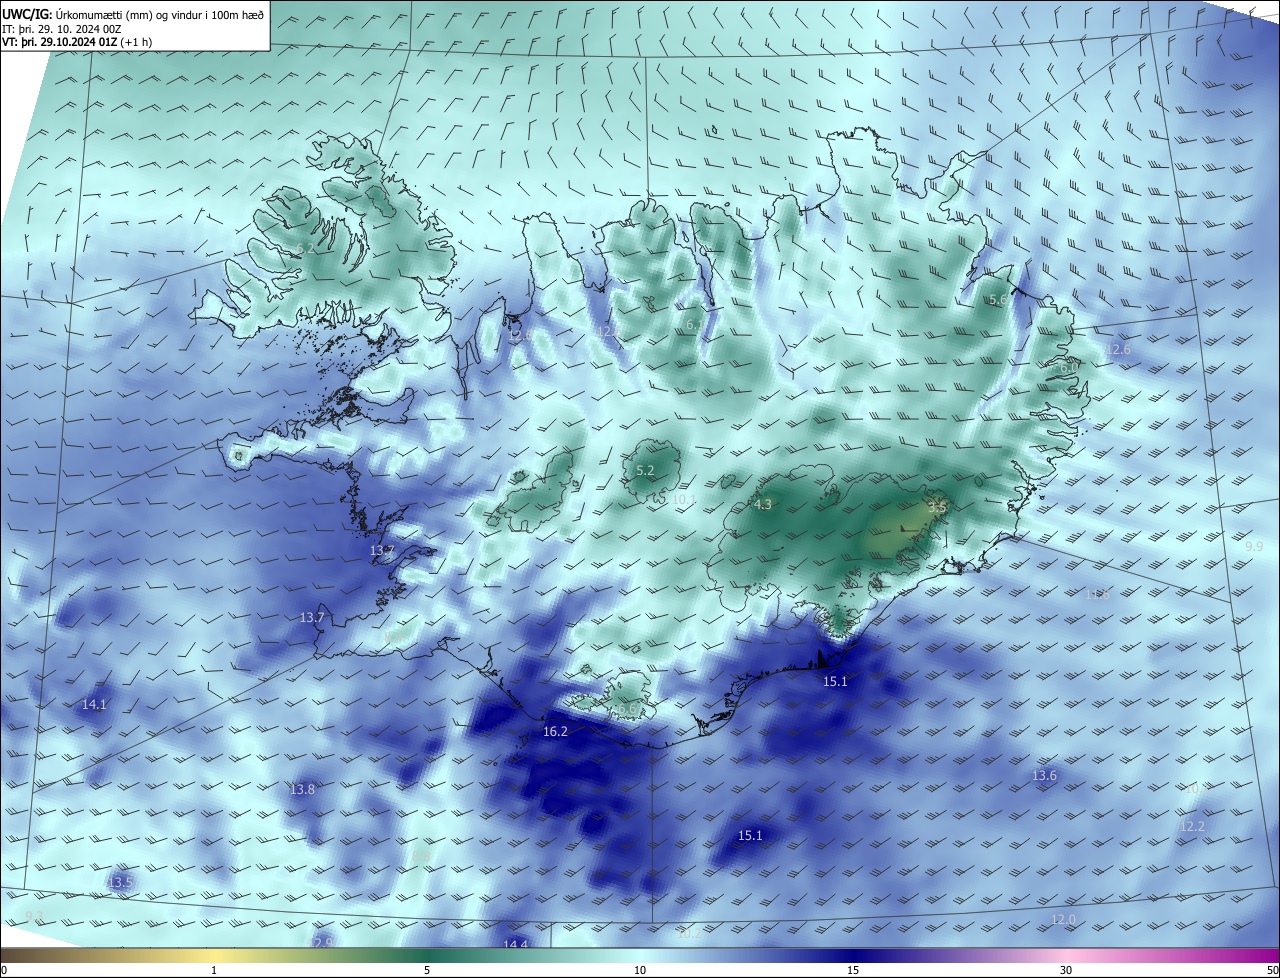Click the 6.1 value in north Iceland
1280x978 pixels.
pos(694,324)
